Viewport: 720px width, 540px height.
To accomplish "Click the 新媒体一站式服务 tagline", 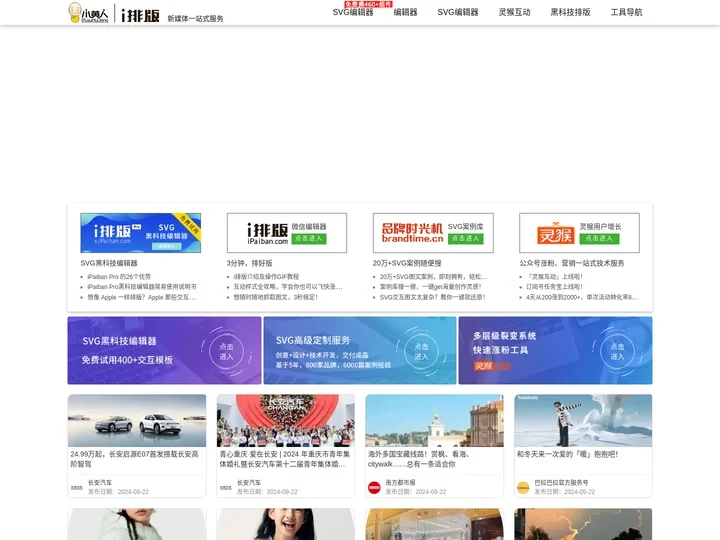I will [x=195, y=18].
